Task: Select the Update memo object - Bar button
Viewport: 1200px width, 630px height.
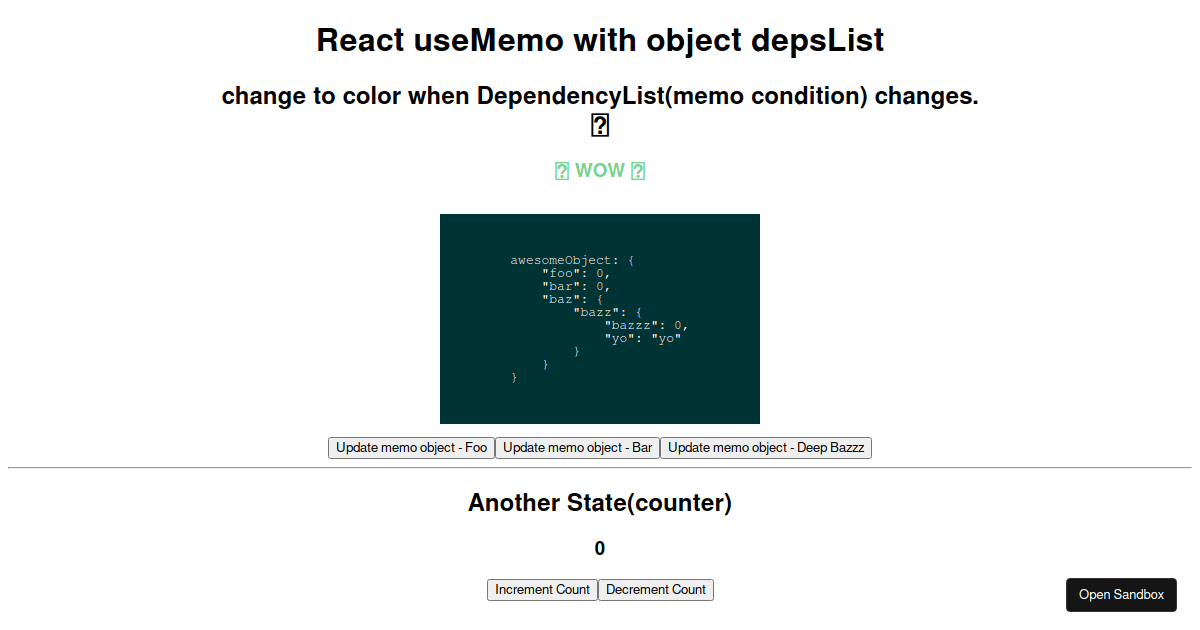Action: tap(577, 448)
